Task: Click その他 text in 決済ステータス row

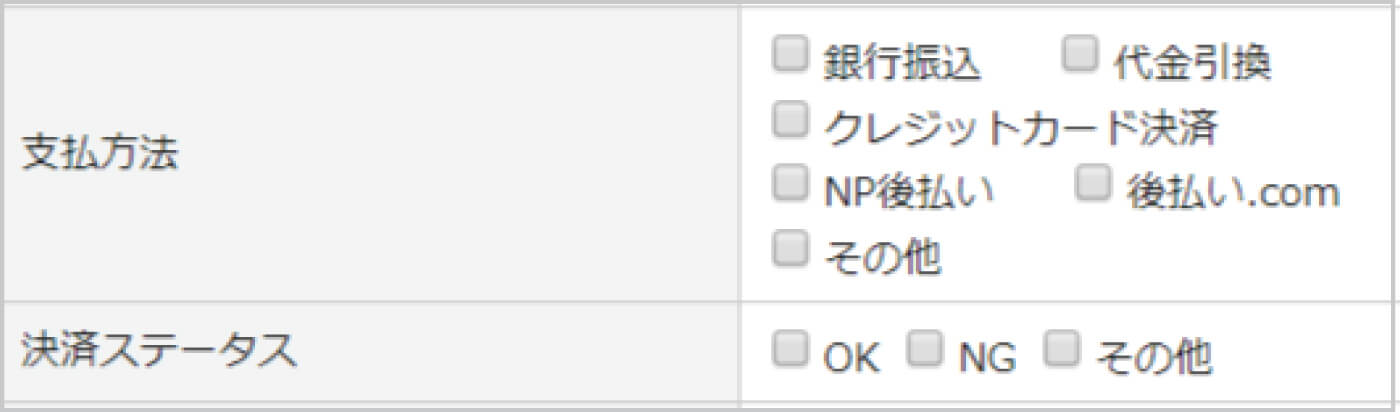Action: (1153, 357)
